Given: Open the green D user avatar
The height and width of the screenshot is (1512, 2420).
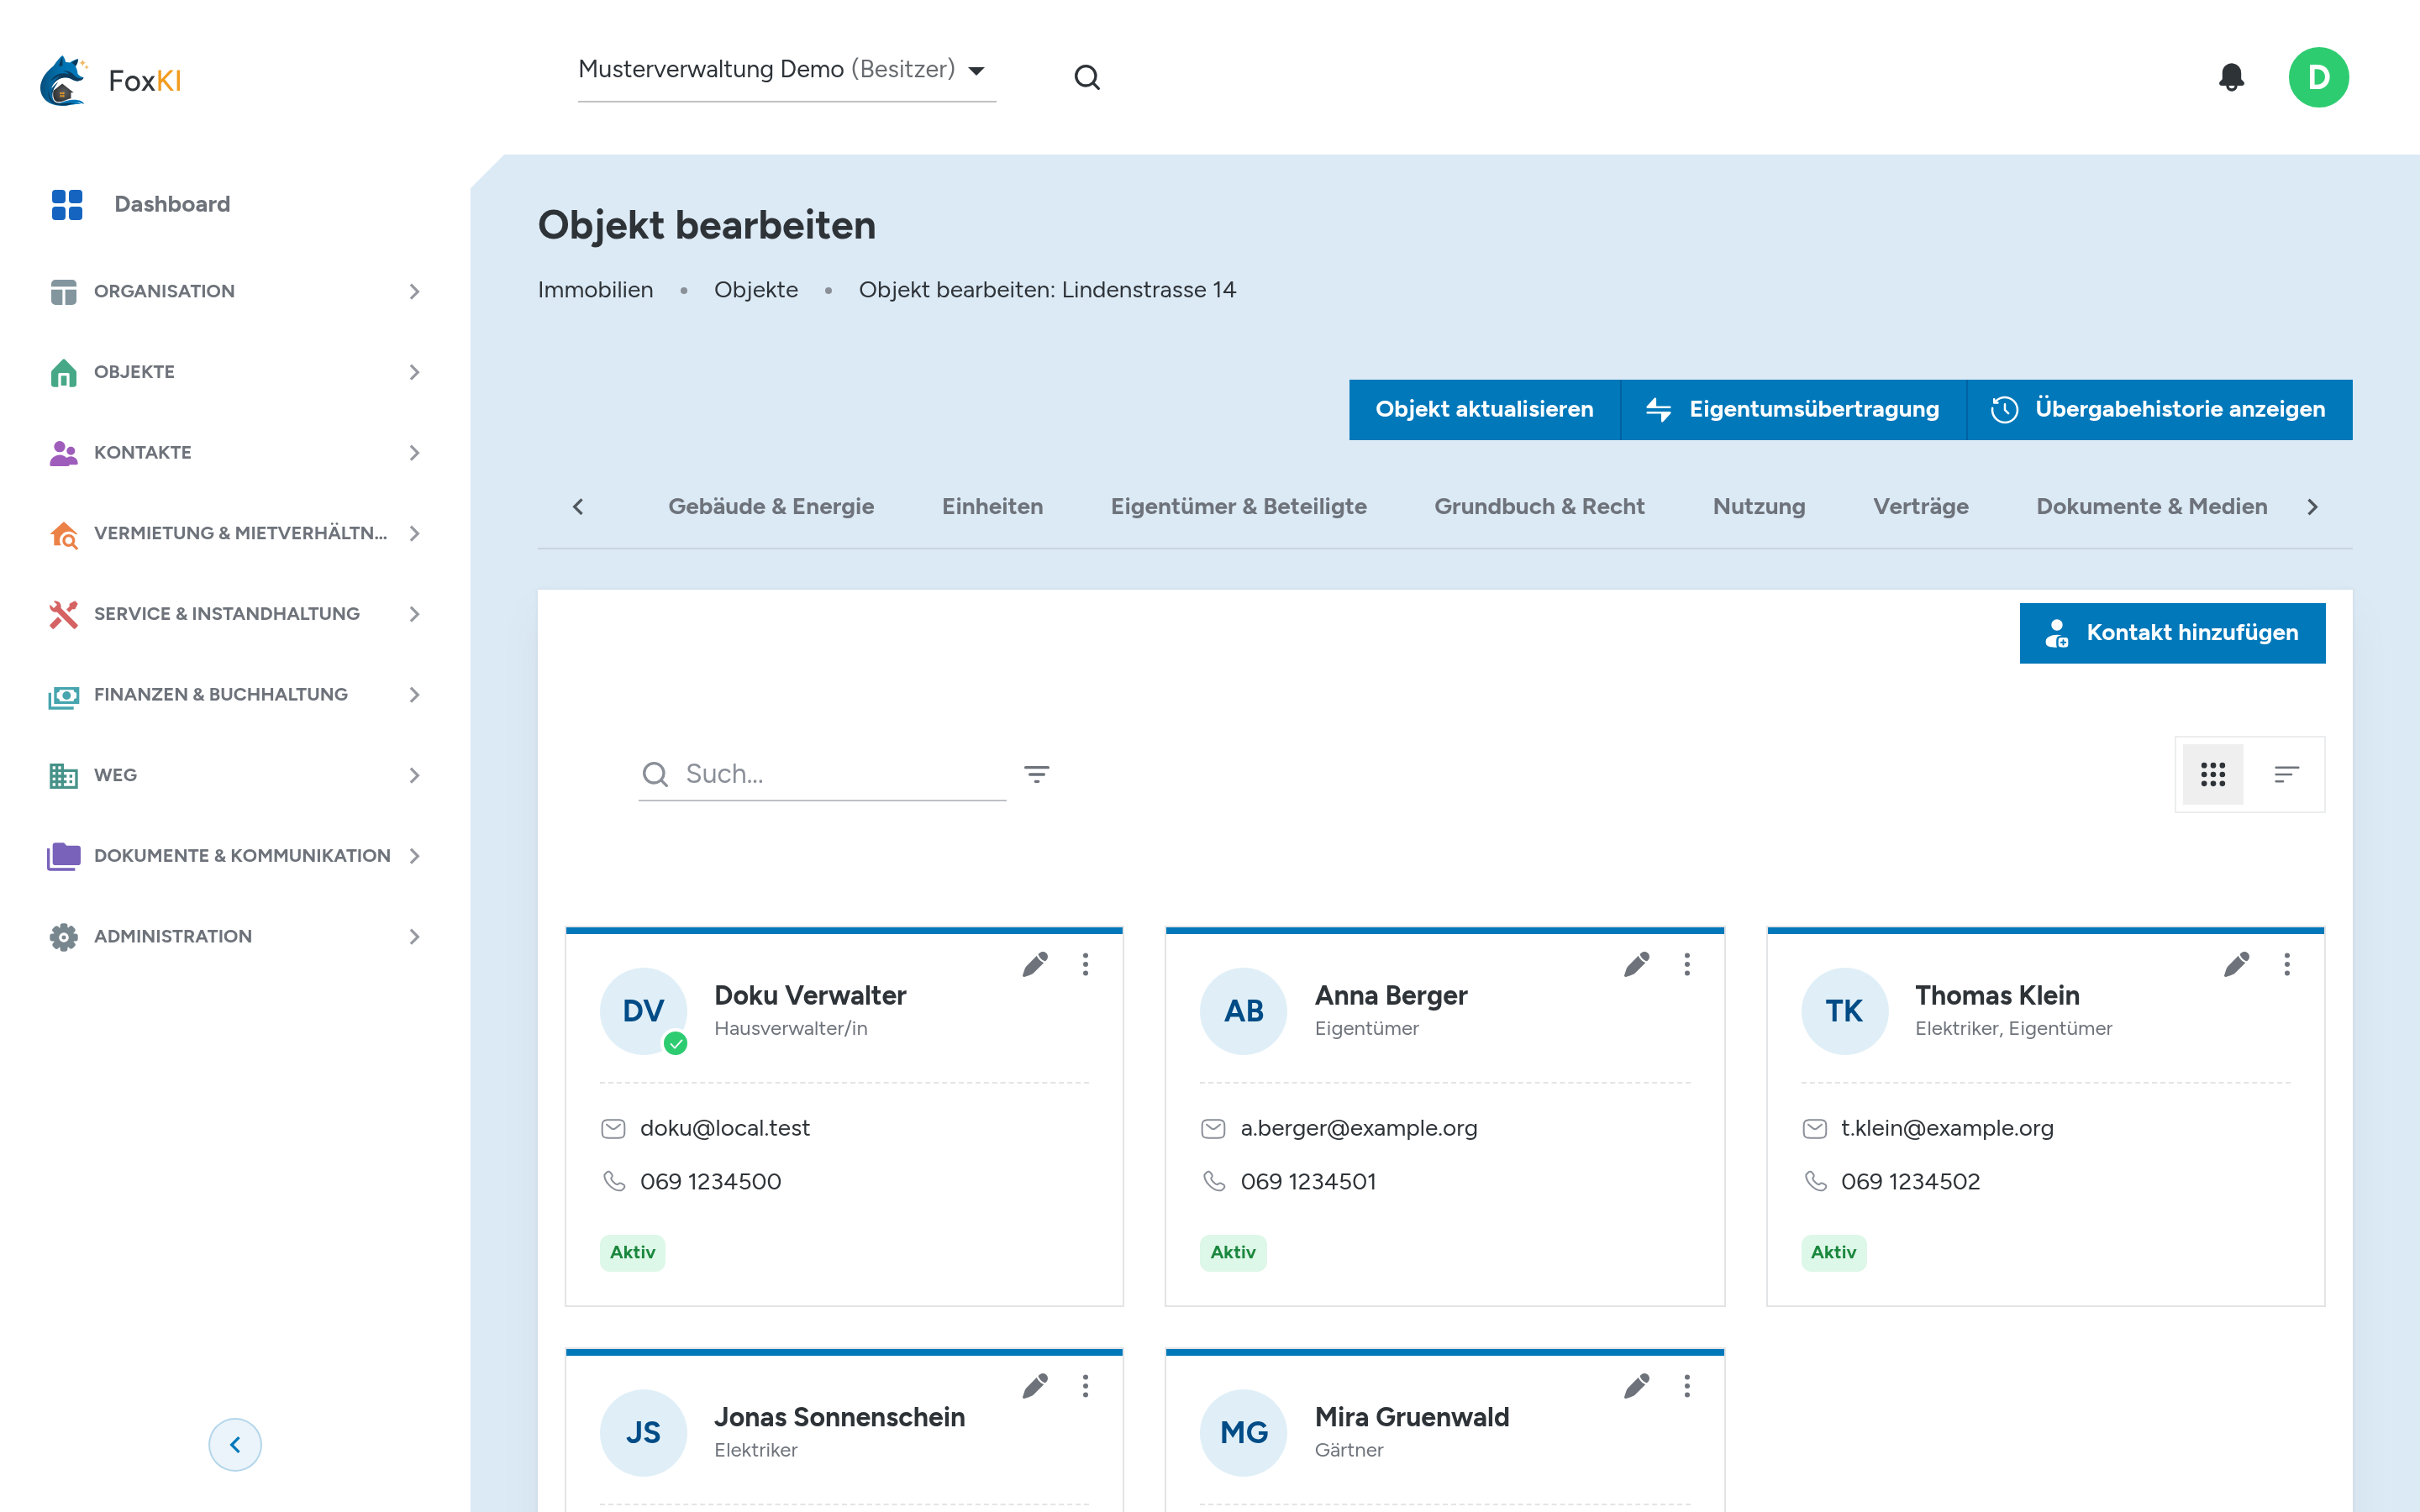Looking at the screenshot, I should [2318, 77].
